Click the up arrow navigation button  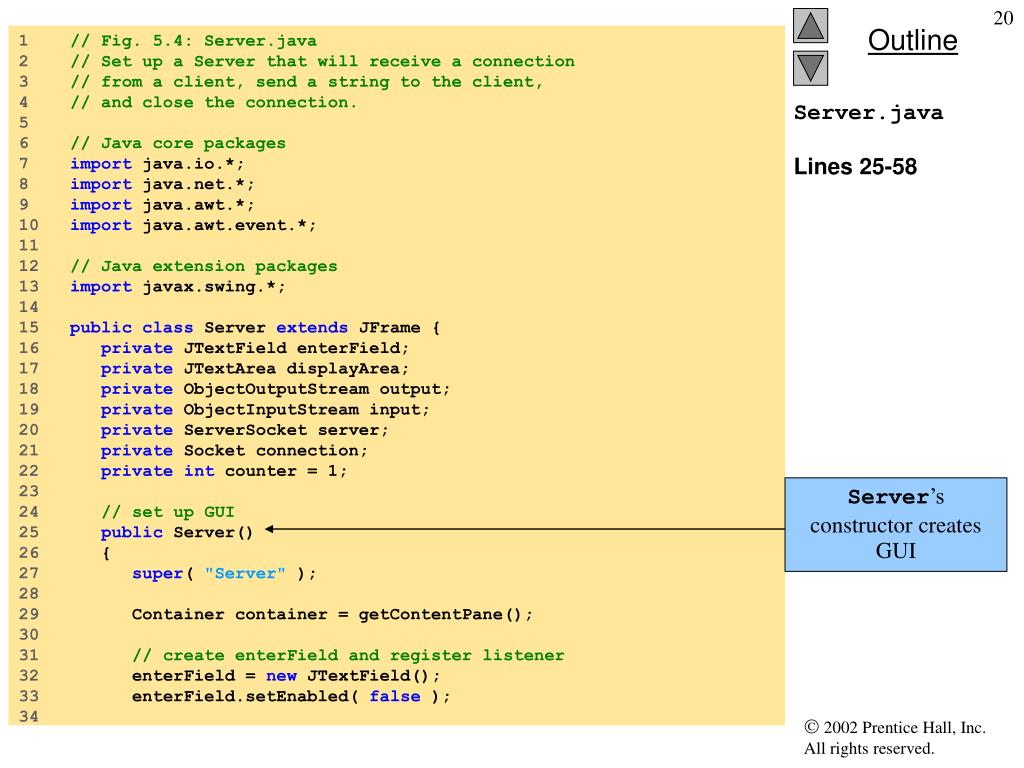[810, 25]
